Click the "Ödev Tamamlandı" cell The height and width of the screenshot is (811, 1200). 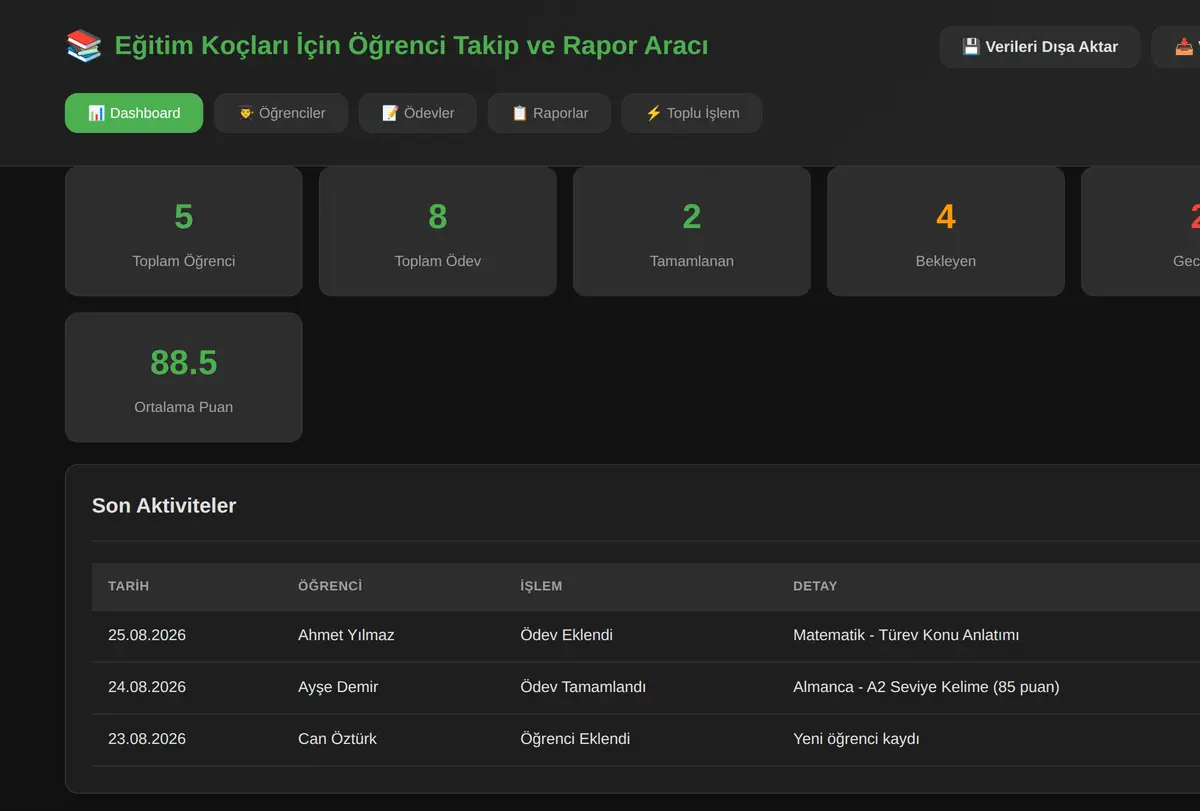coord(583,687)
